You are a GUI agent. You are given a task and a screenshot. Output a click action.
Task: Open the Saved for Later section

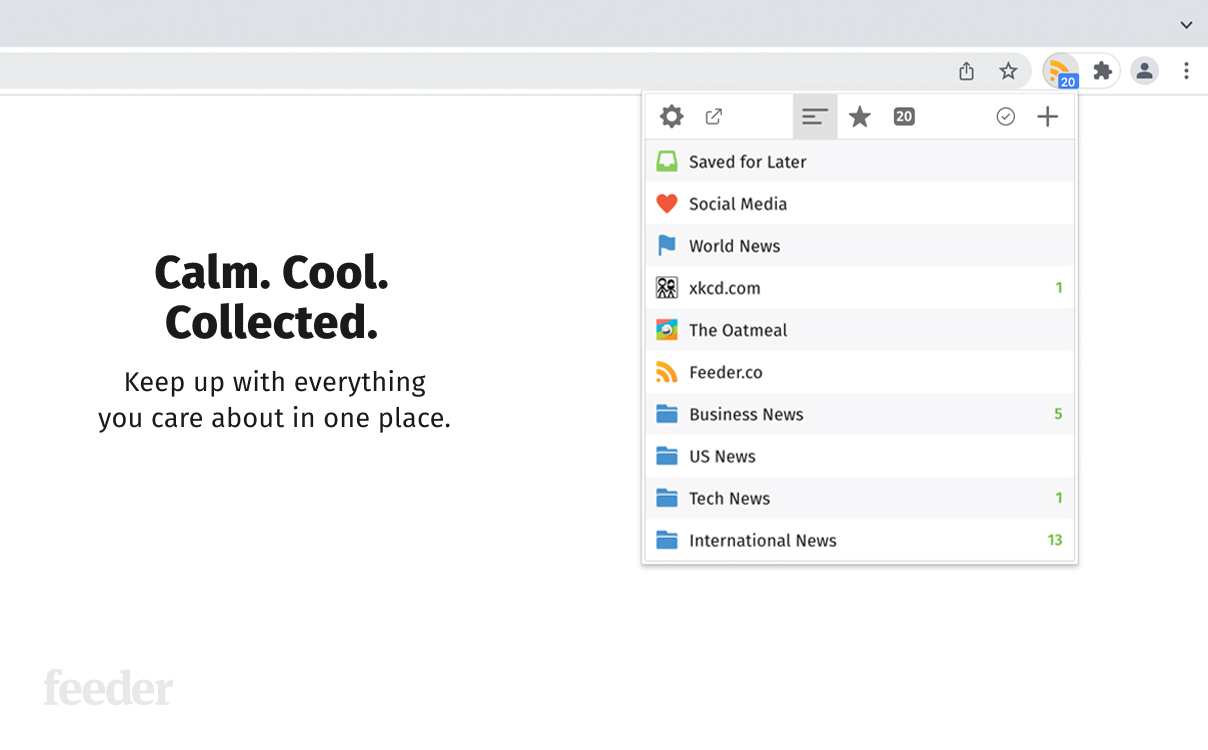pos(747,161)
